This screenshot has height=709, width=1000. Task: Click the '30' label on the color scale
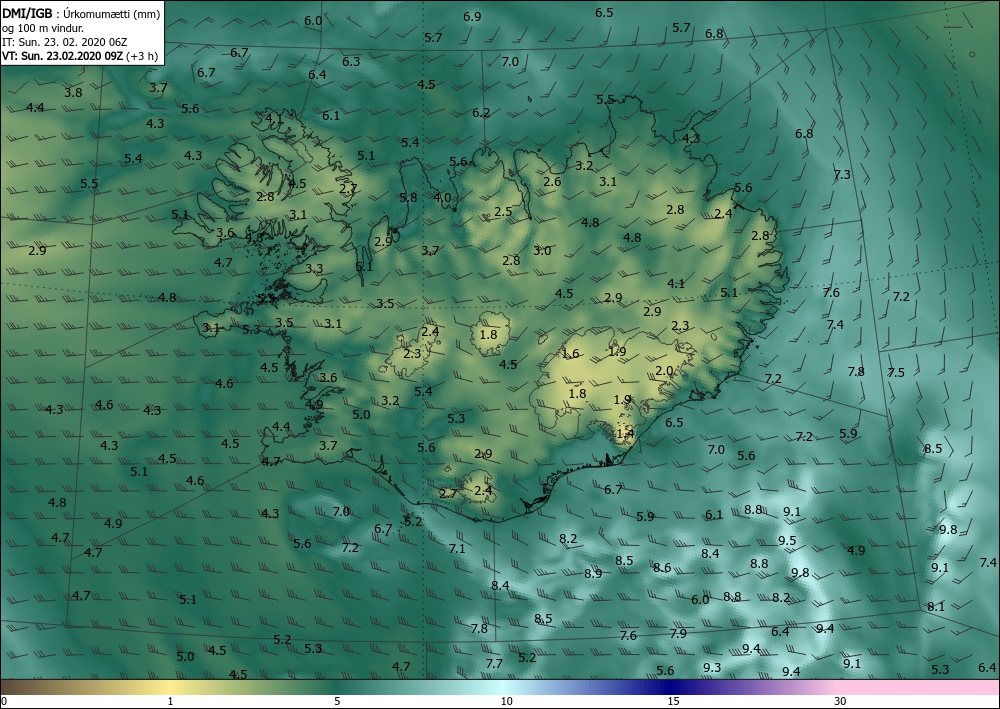click(841, 702)
